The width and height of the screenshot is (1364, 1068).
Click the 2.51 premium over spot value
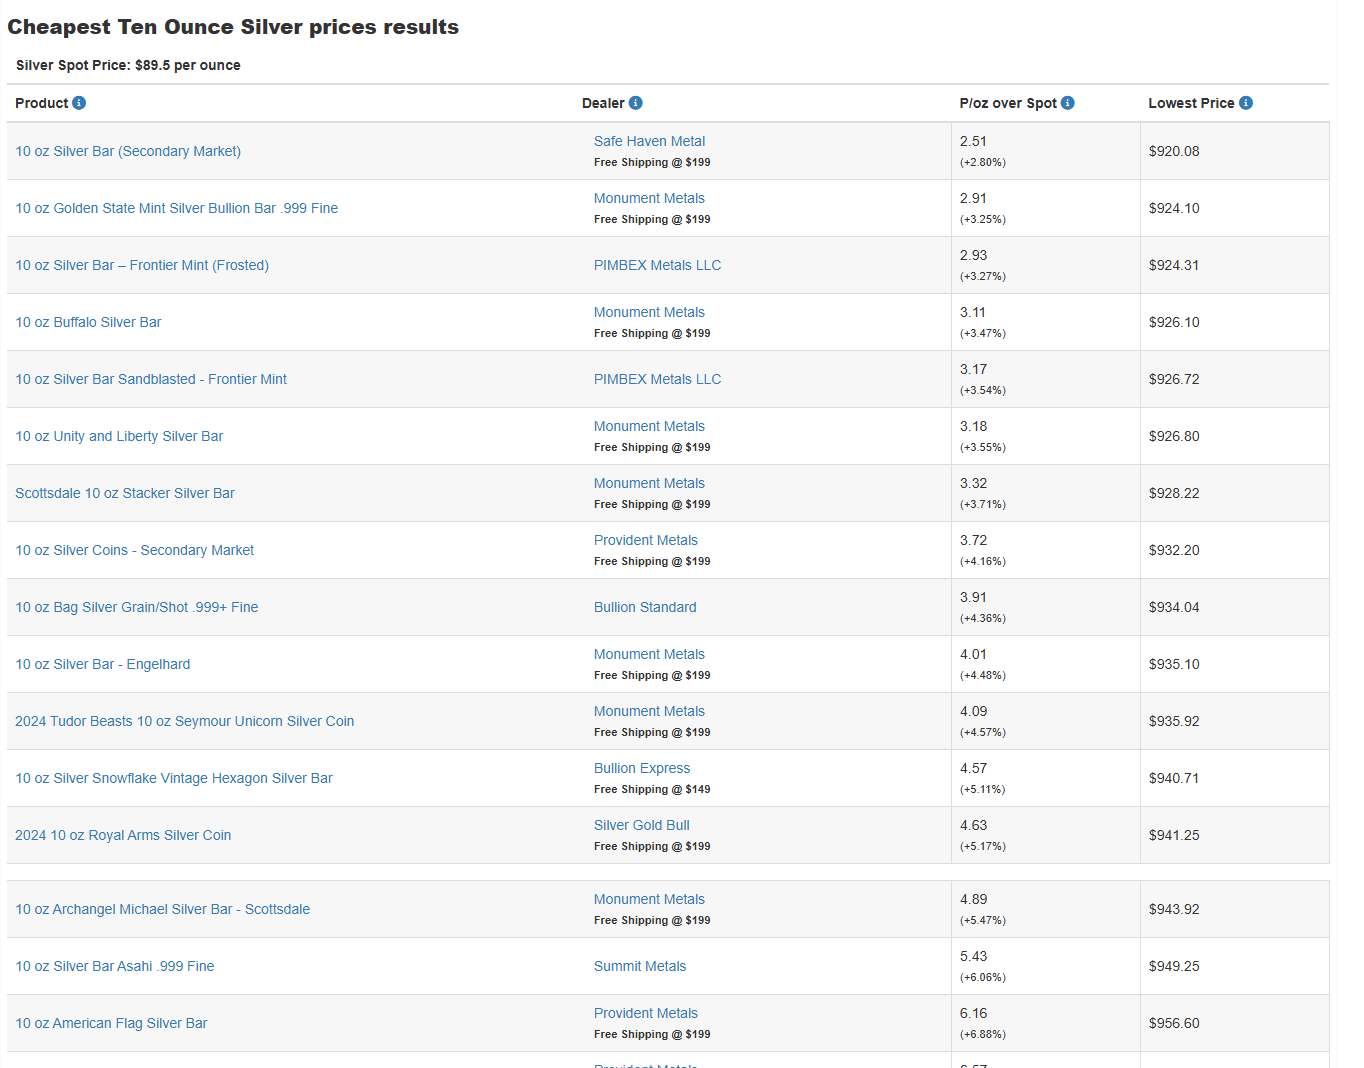click(x=973, y=141)
